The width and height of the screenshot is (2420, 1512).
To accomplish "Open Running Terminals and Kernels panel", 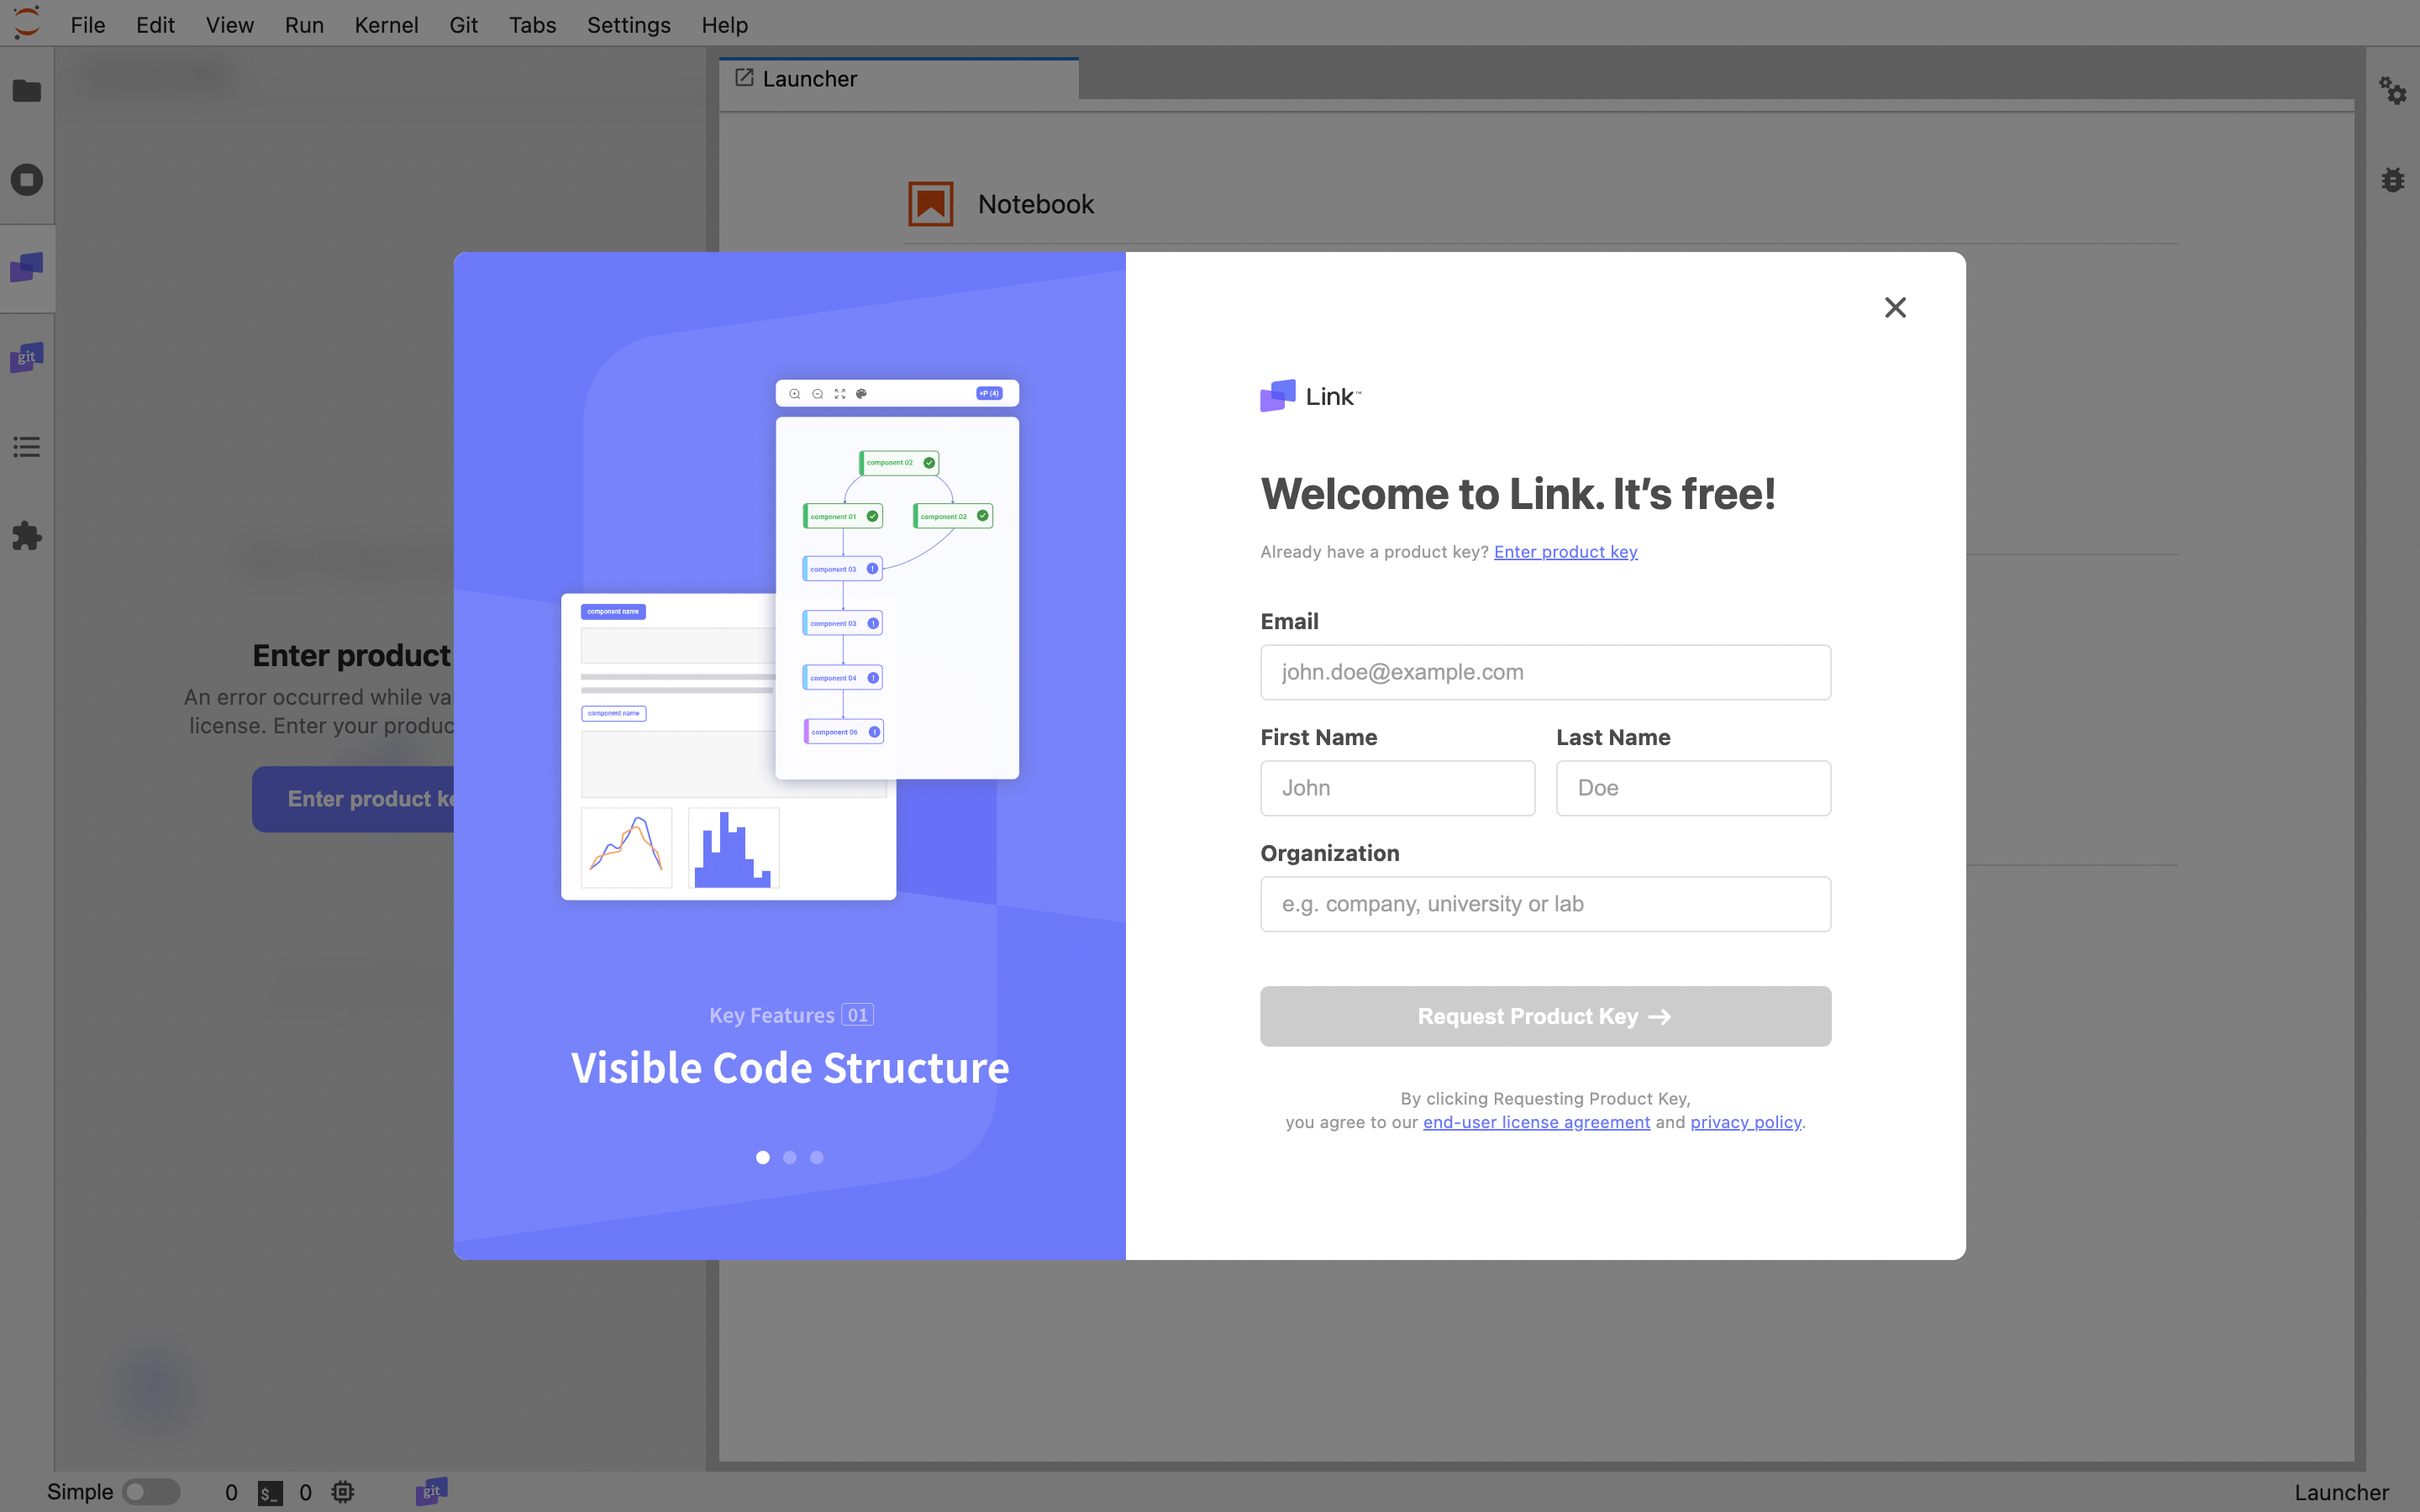I will pyautogui.click(x=27, y=180).
